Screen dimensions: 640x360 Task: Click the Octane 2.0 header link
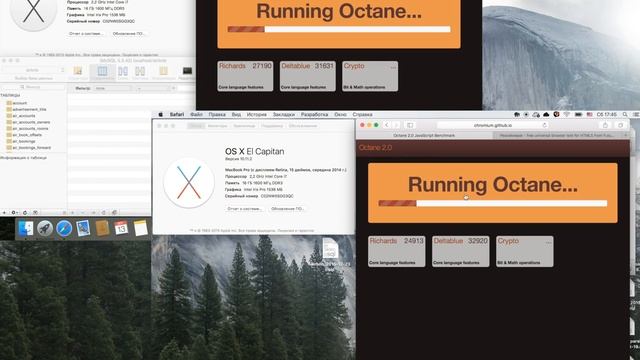pos(375,148)
